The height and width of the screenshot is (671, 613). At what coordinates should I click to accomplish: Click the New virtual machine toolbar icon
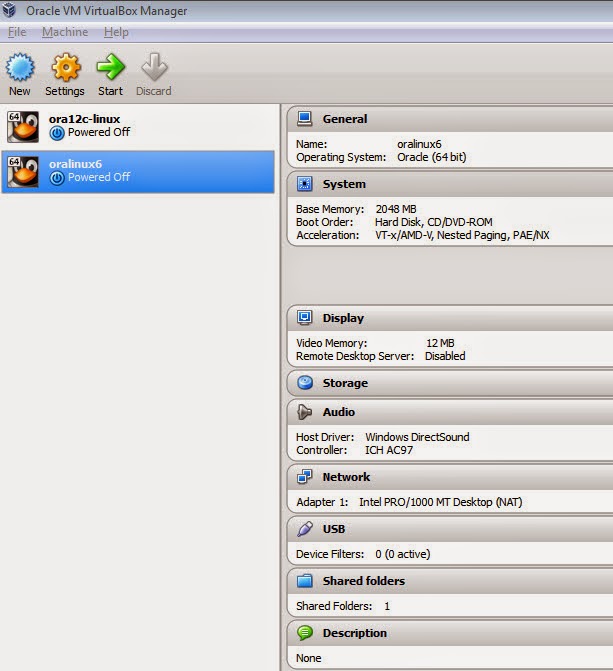click(20, 67)
